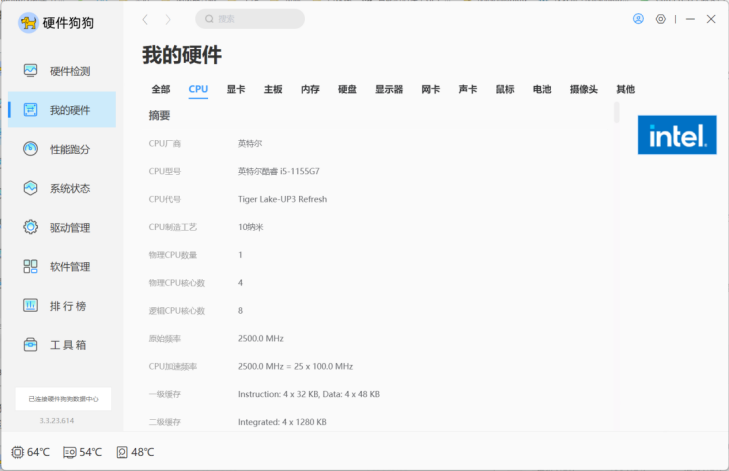Click 逻辑CPU核心数 label

pyautogui.click(x=177, y=311)
